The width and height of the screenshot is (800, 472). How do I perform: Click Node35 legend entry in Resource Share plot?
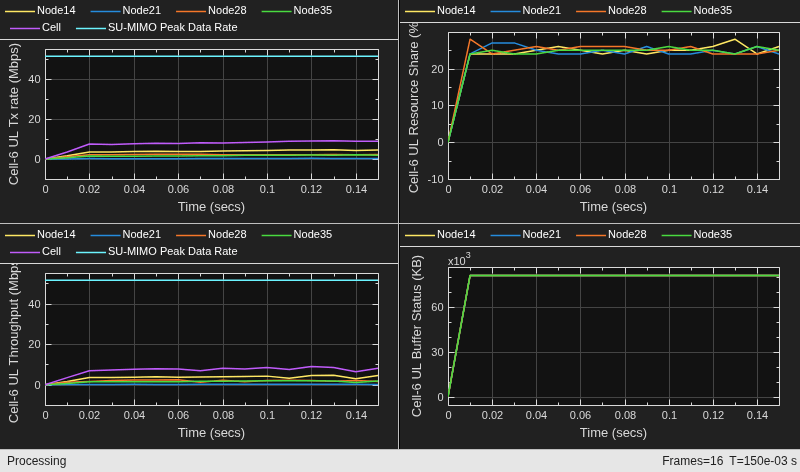(696, 10)
